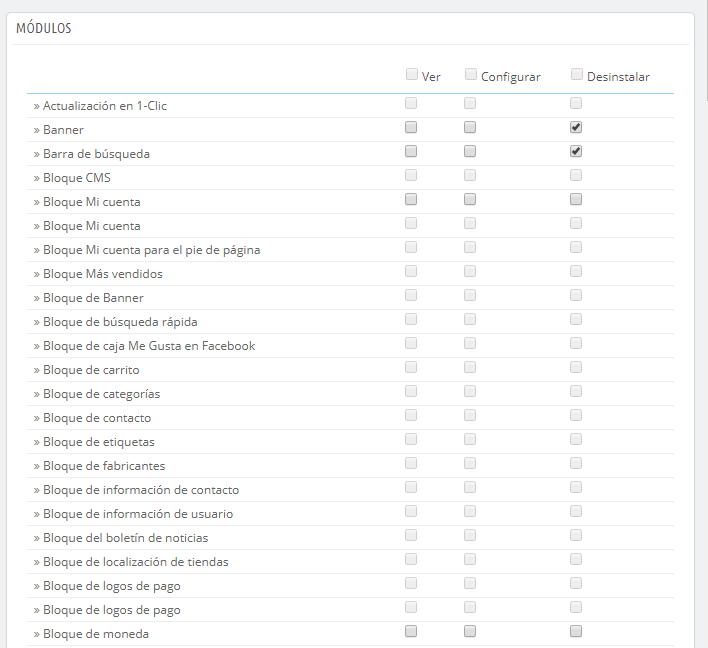The image size is (708, 648).
Task: Click Bloque de localización de tiendas
Action: tap(135, 562)
